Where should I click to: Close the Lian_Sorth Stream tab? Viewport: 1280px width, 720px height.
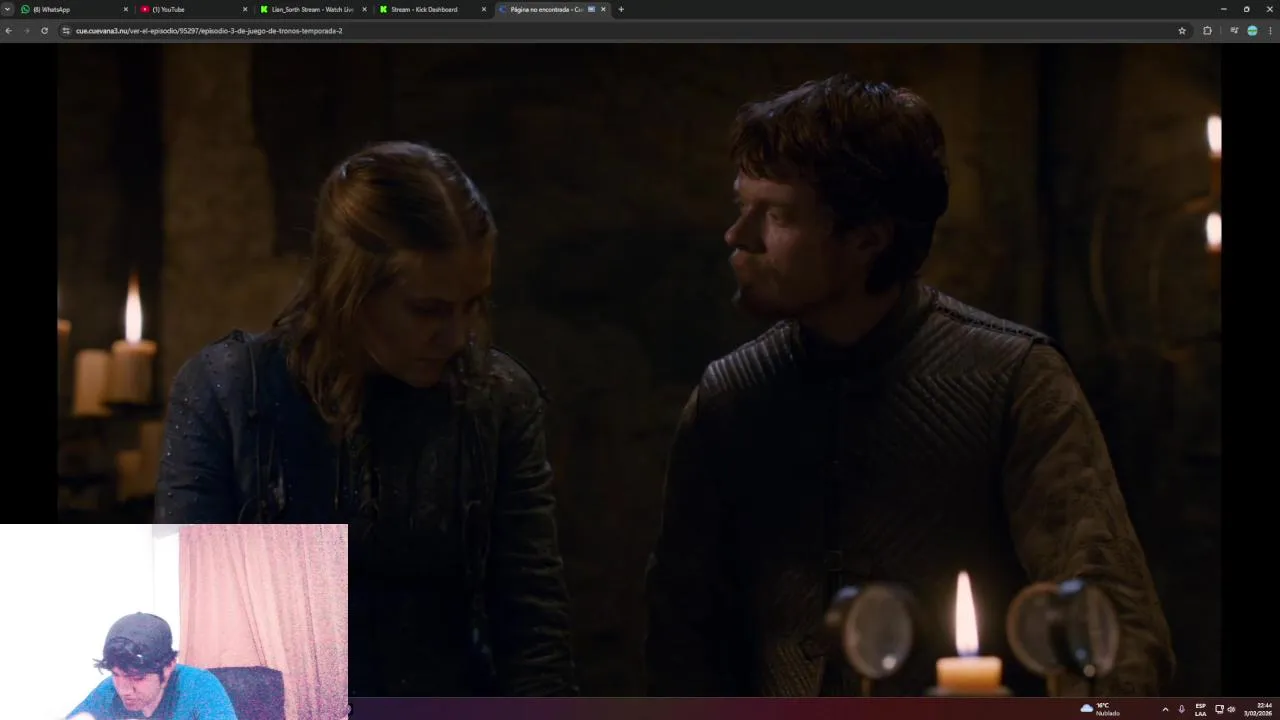[364, 9]
